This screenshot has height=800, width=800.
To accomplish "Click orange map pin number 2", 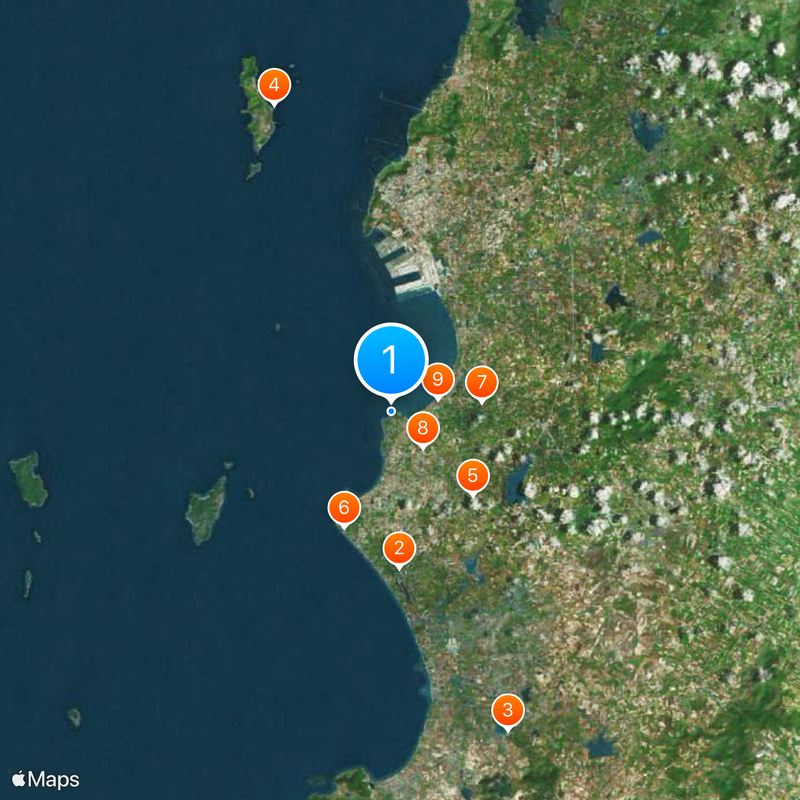I will (x=399, y=548).
